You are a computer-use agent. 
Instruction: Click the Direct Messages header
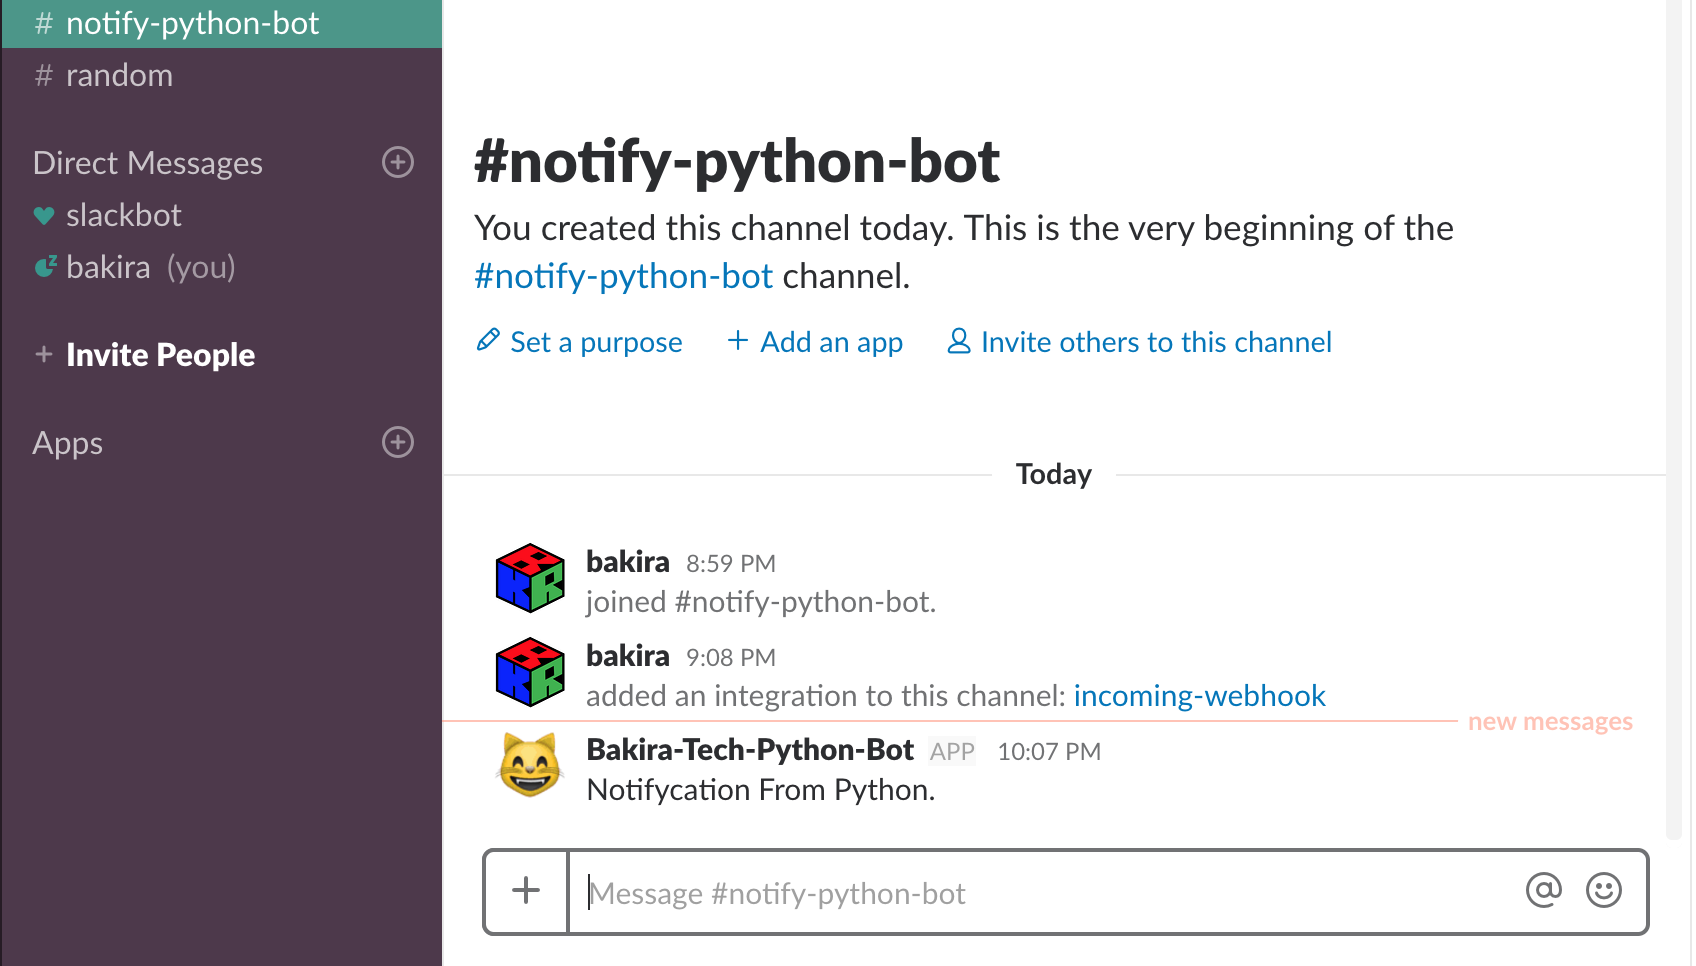[148, 163]
